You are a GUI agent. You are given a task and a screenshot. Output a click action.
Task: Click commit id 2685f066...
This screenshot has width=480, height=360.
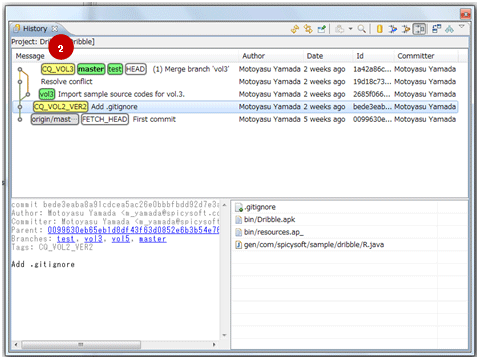tap(372, 94)
